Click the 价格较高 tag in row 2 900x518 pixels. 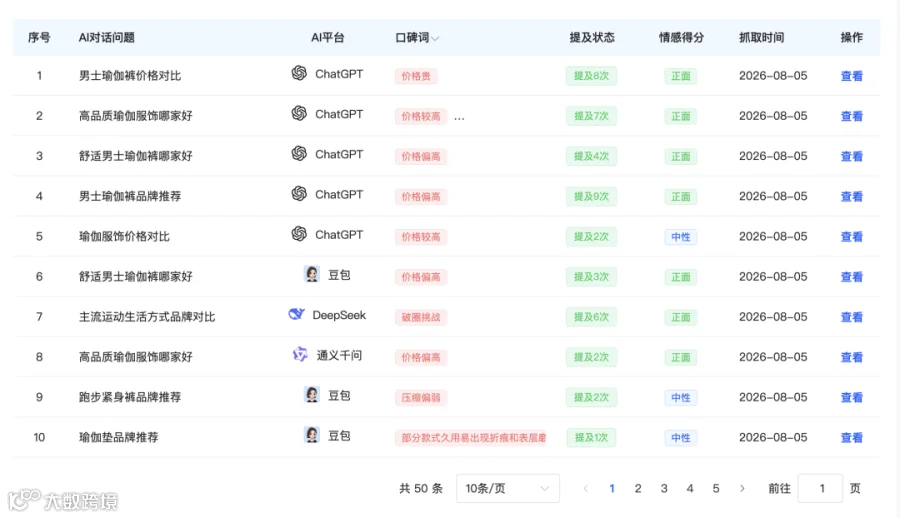(421, 116)
